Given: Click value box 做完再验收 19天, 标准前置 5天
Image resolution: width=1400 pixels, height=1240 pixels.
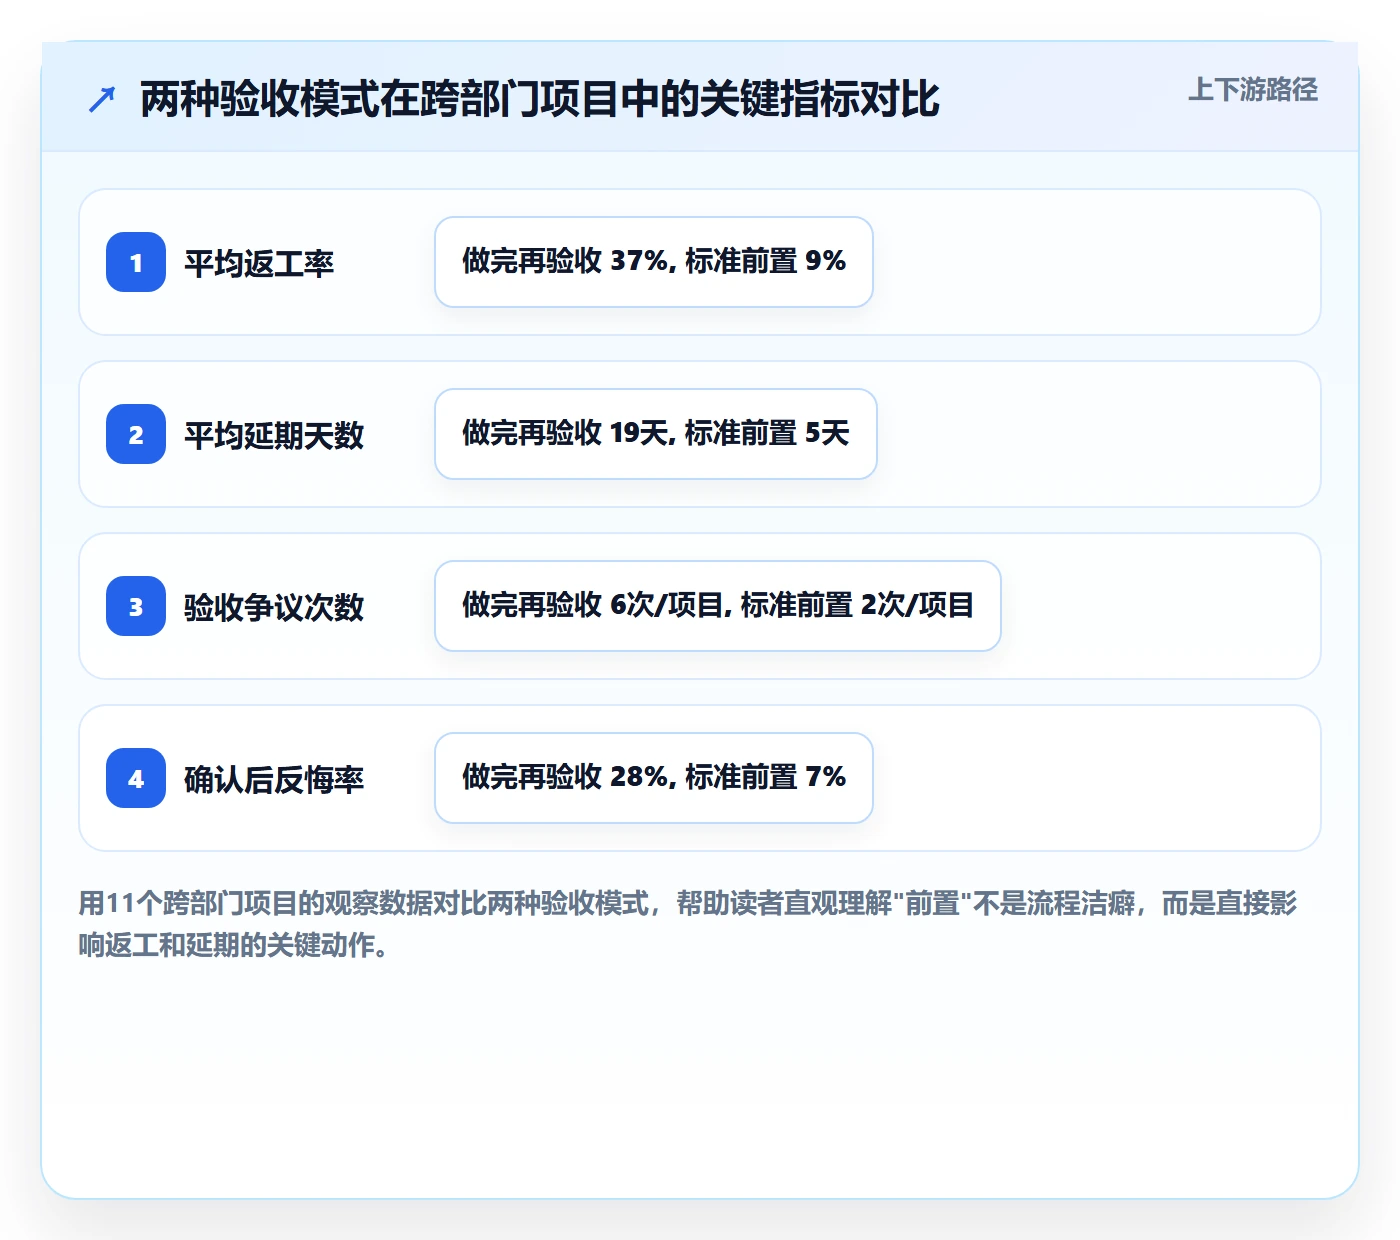Looking at the screenshot, I should 656,434.
